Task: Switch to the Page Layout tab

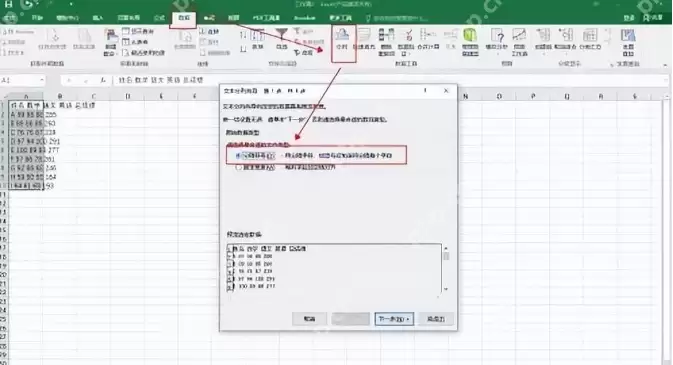Action: point(128,18)
